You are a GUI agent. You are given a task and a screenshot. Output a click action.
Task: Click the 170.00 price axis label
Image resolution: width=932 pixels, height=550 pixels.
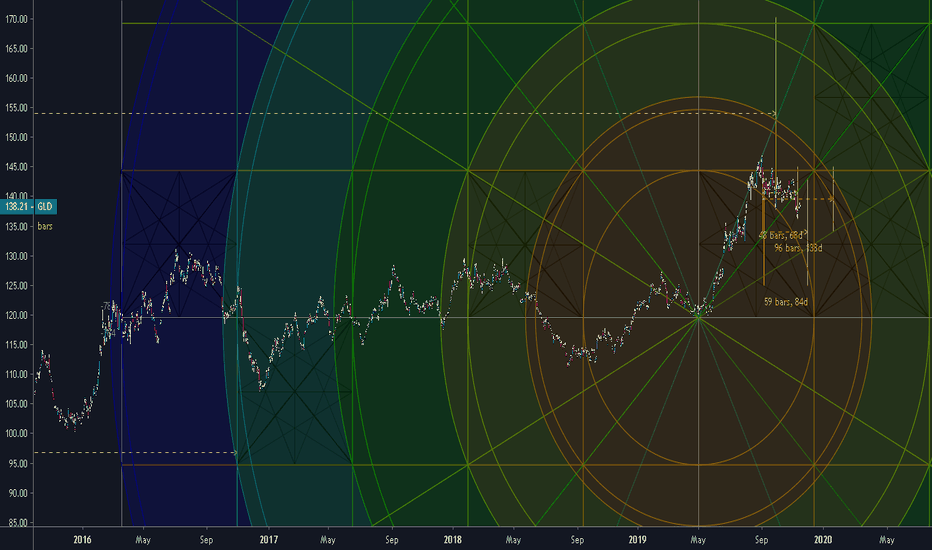pyautogui.click(x=17, y=19)
